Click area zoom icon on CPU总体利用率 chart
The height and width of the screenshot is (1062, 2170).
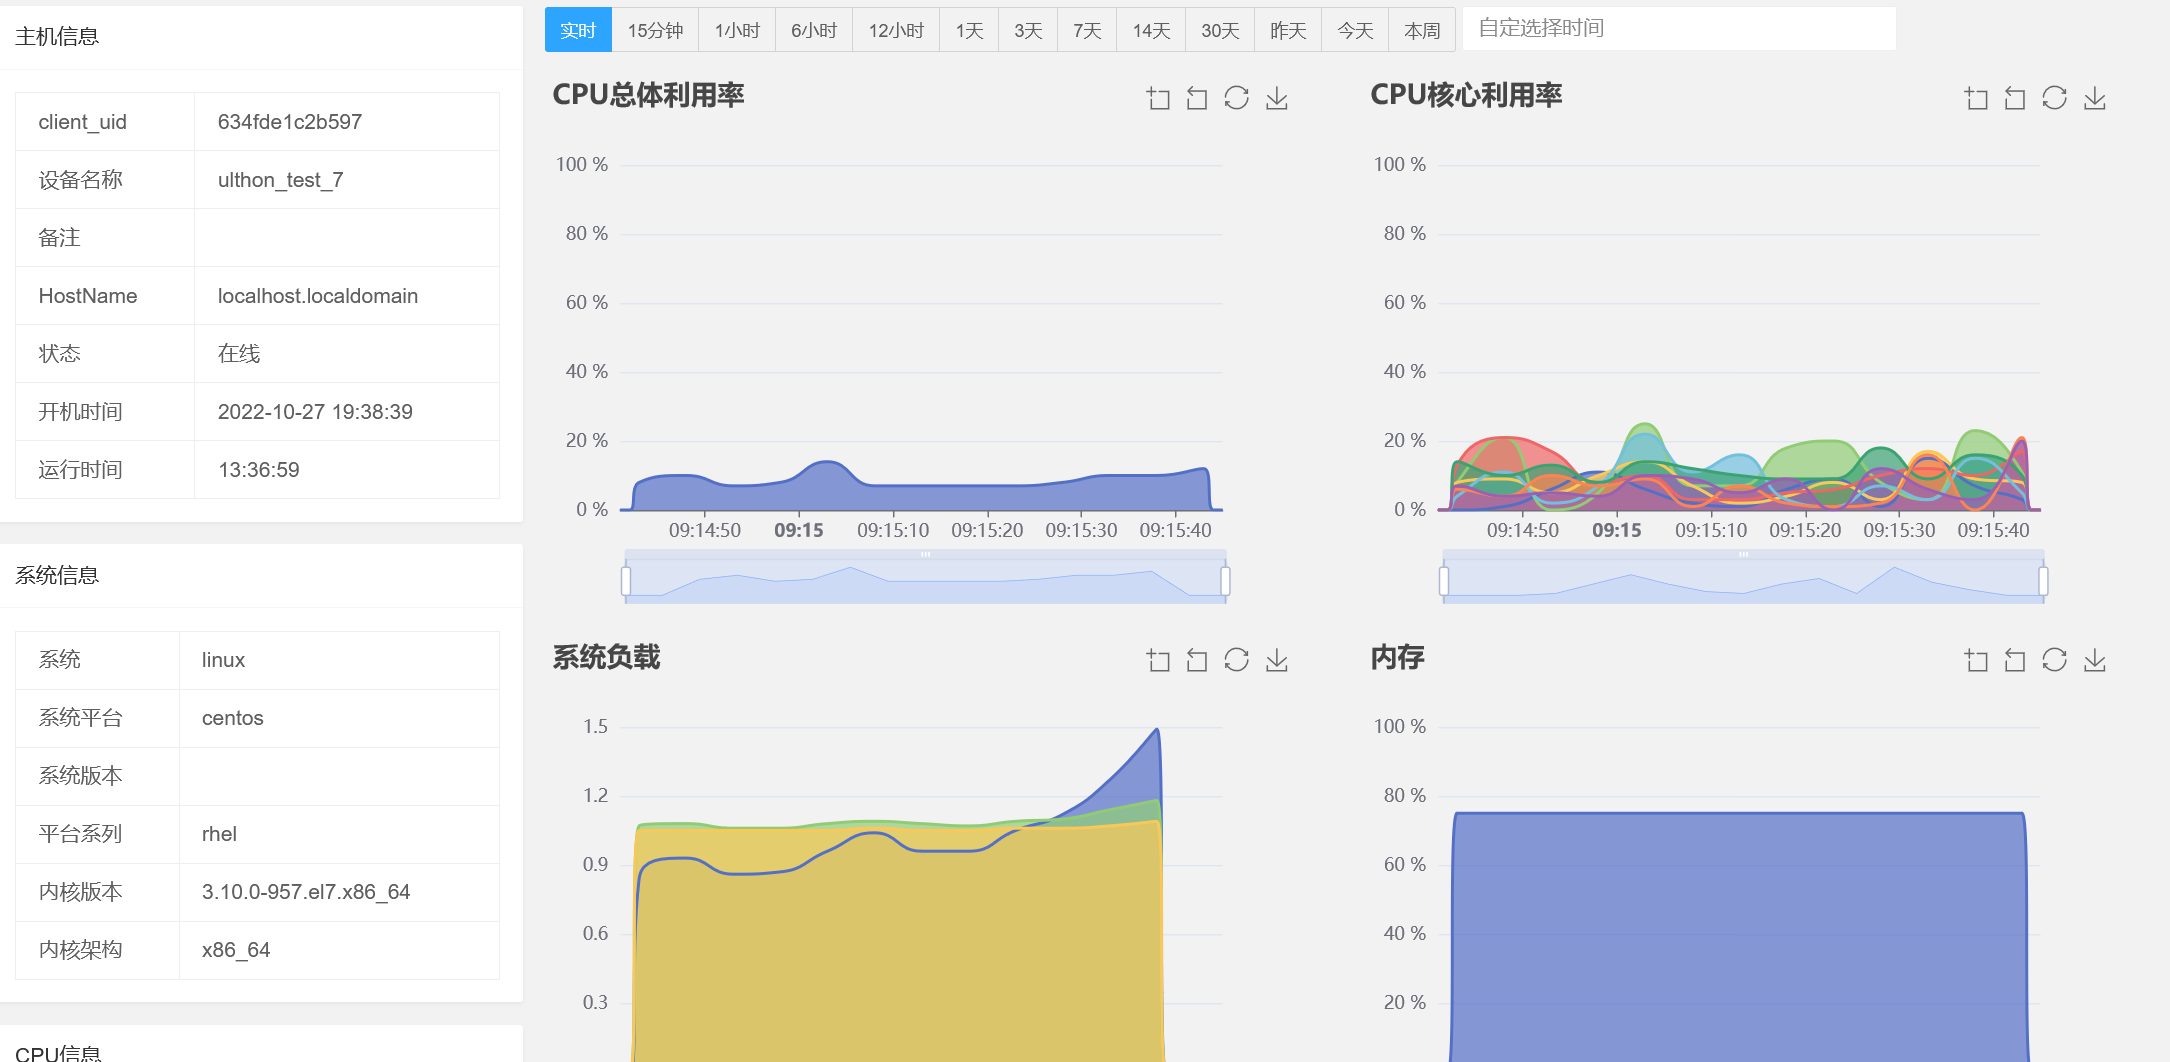click(x=1158, y=98)
